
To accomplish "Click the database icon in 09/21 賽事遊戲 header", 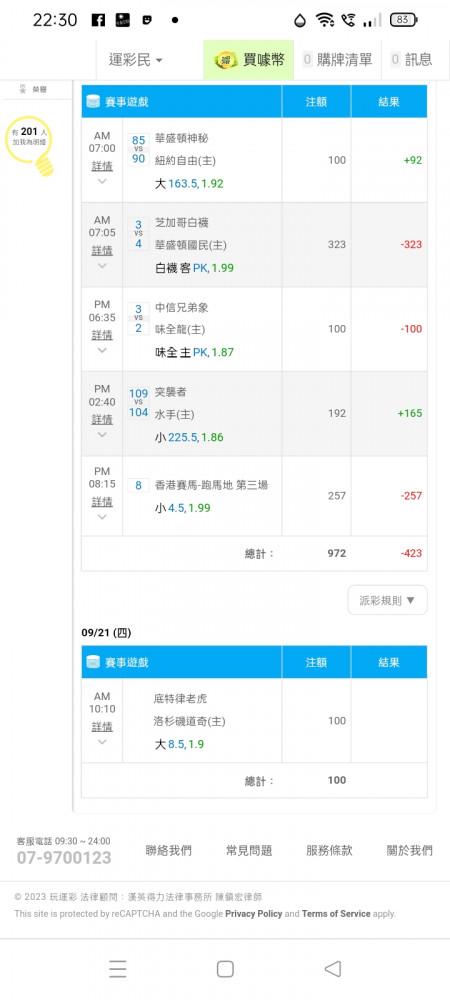I will point(93,662).
